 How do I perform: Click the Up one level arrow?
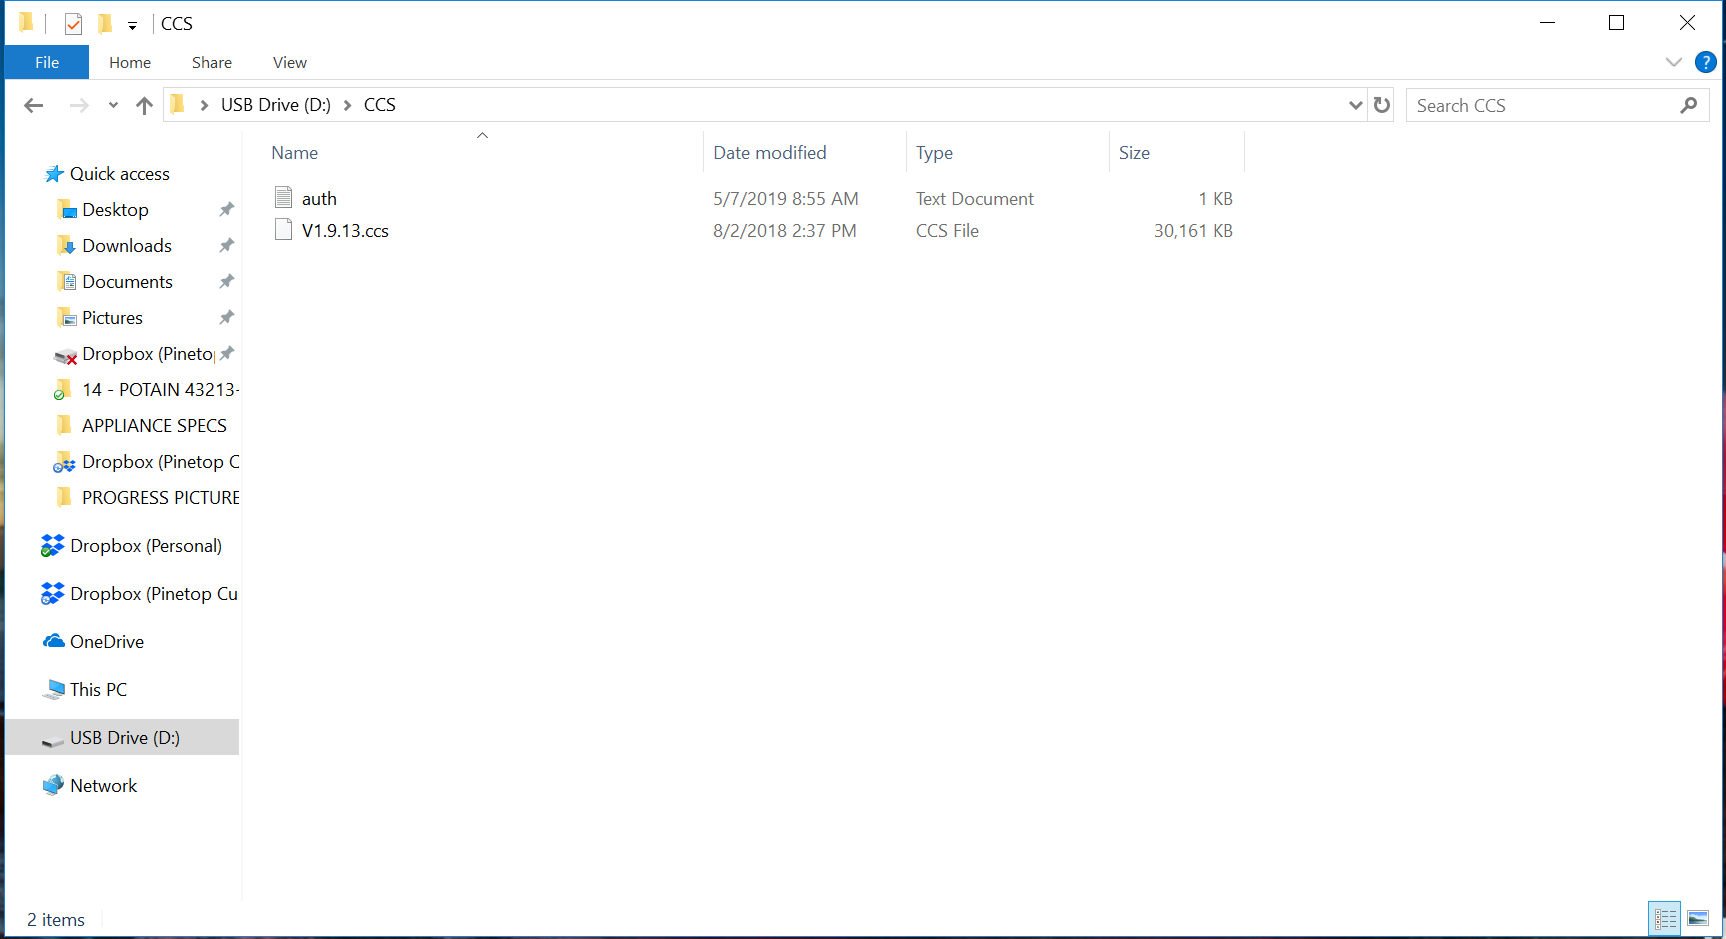(144, 105)
